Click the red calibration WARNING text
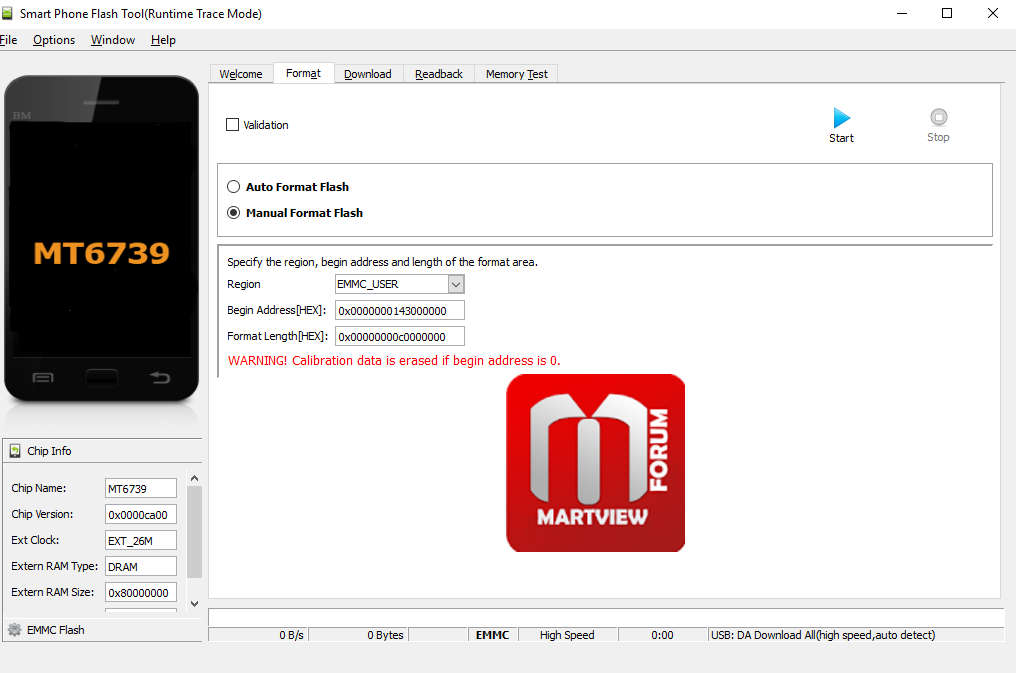This screenshot has height=673, width=1016. click(394, 361)
